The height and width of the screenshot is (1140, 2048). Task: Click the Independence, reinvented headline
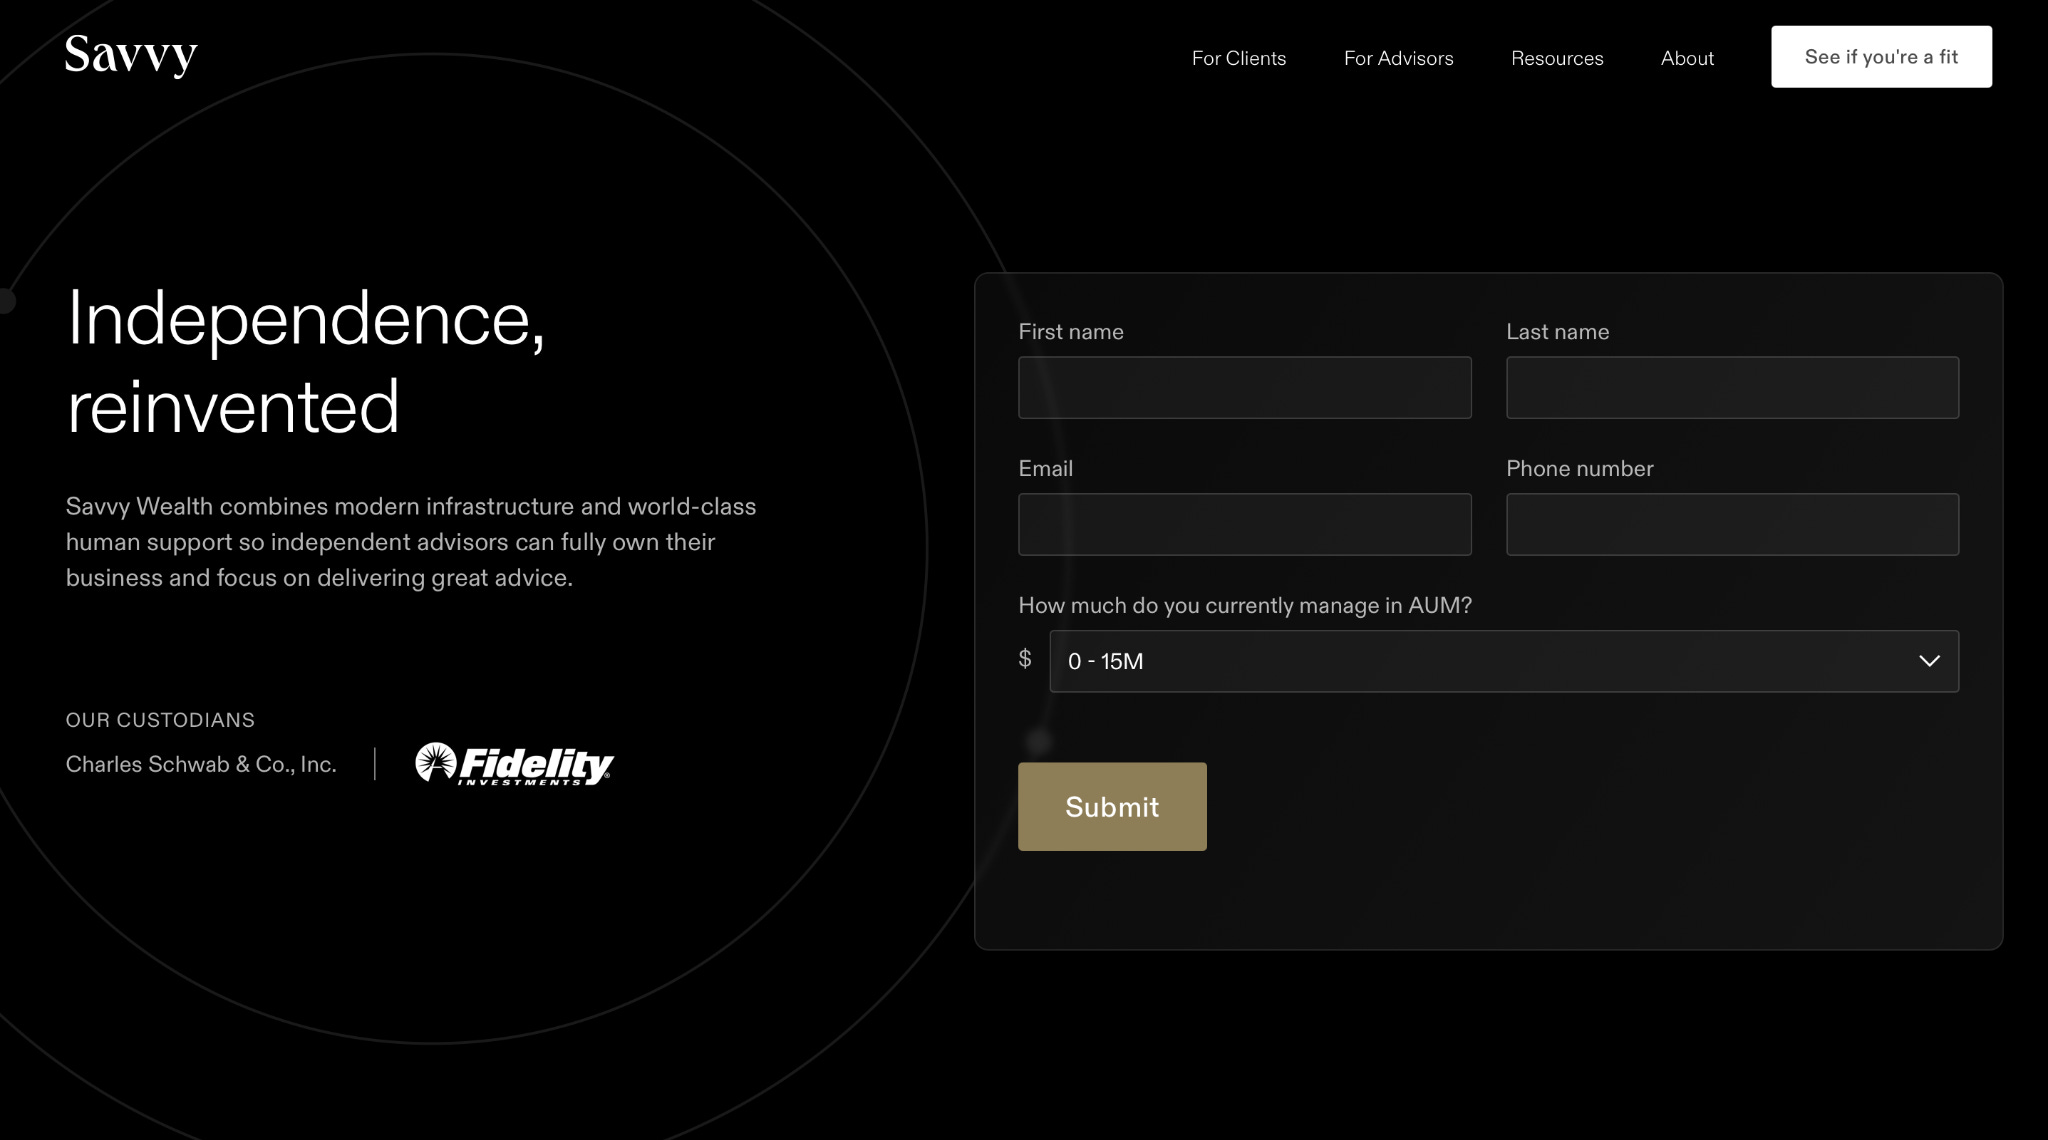(306, 362)
